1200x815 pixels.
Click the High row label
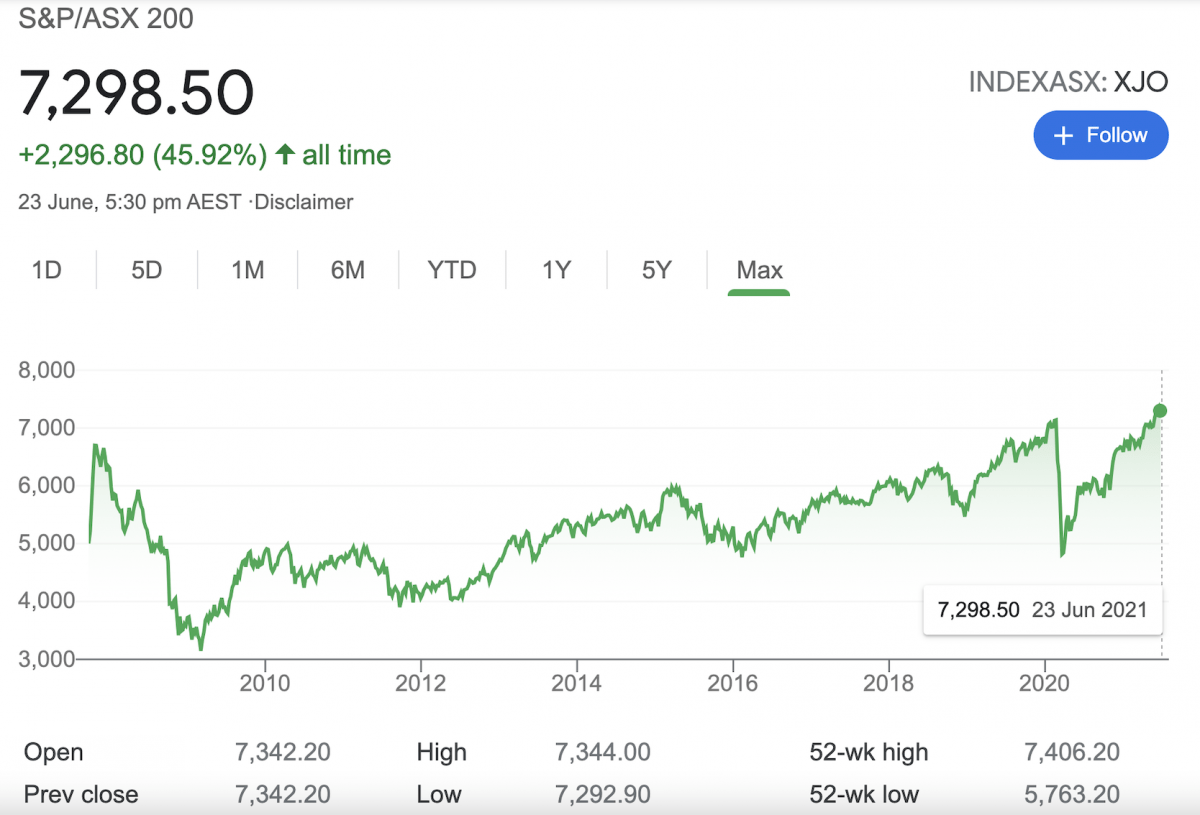pyautogui.click(x=442, y=753)
